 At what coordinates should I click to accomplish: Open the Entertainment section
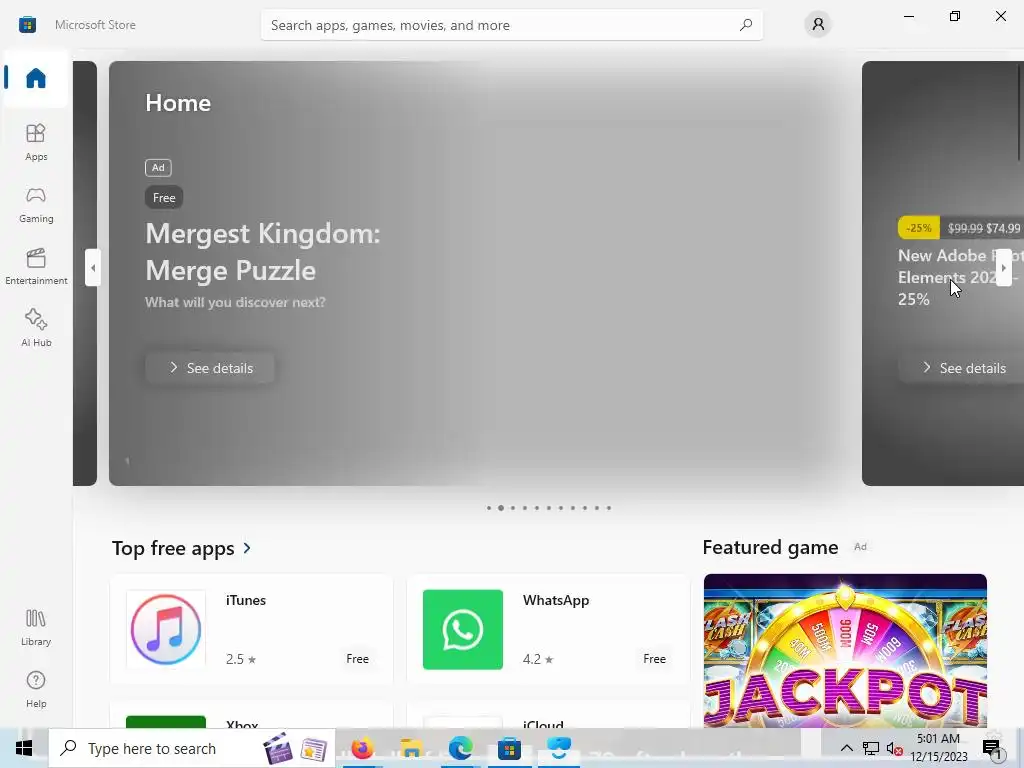tap(36, 266)
